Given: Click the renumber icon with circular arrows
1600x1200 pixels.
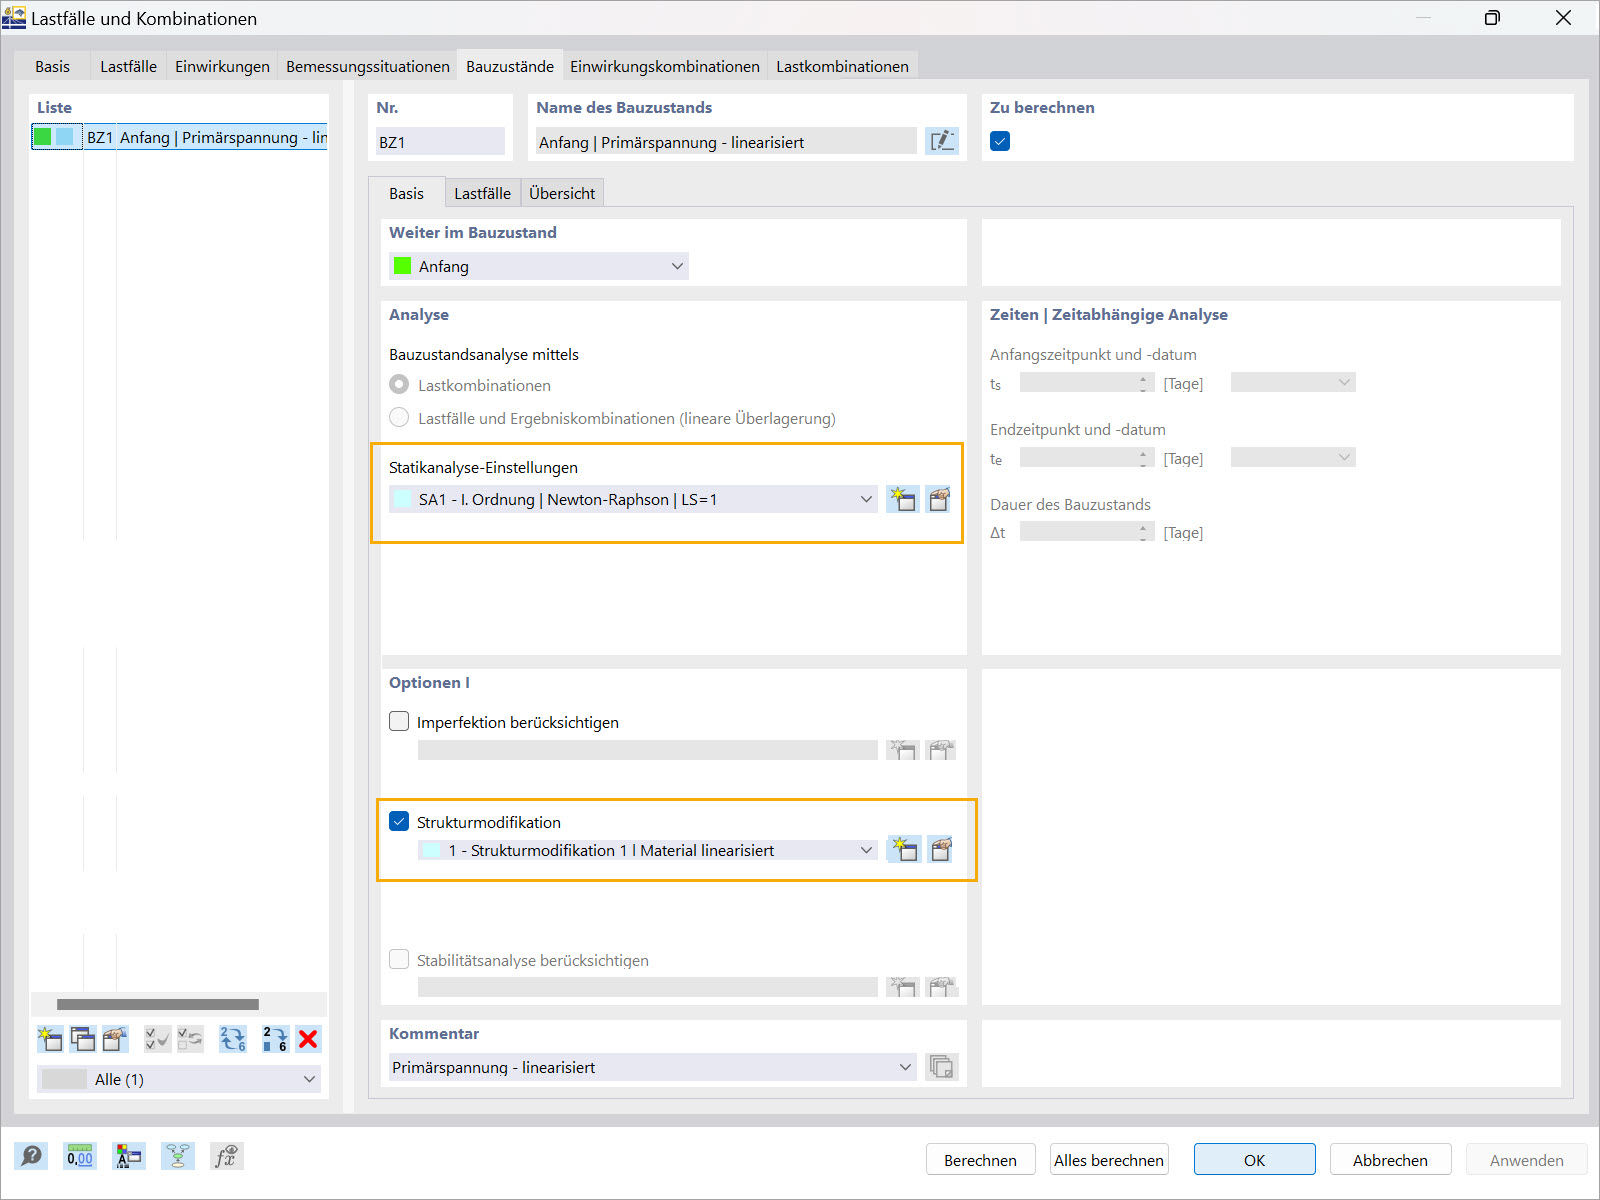Looking at the screenshot, I should pyautogui.click(x=233, y=1039).
